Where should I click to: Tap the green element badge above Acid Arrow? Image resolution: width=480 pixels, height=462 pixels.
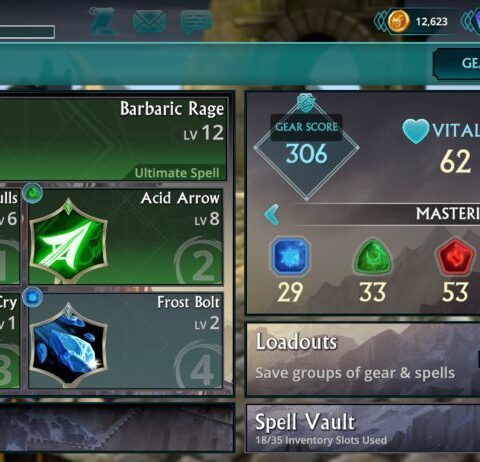33,193
